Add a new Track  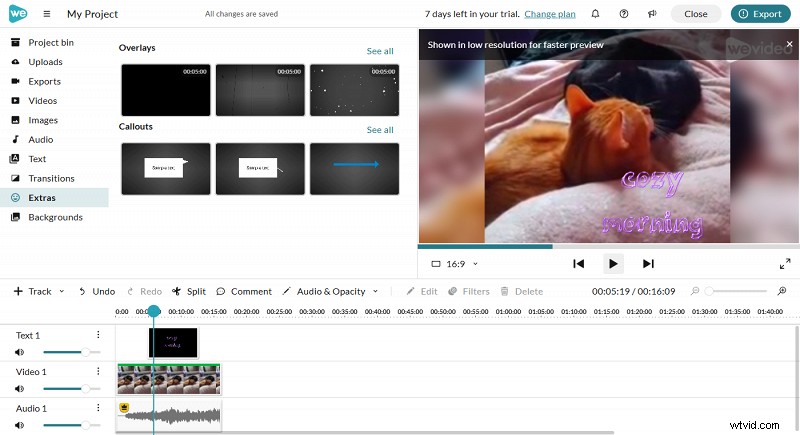[x=33, y=291]
